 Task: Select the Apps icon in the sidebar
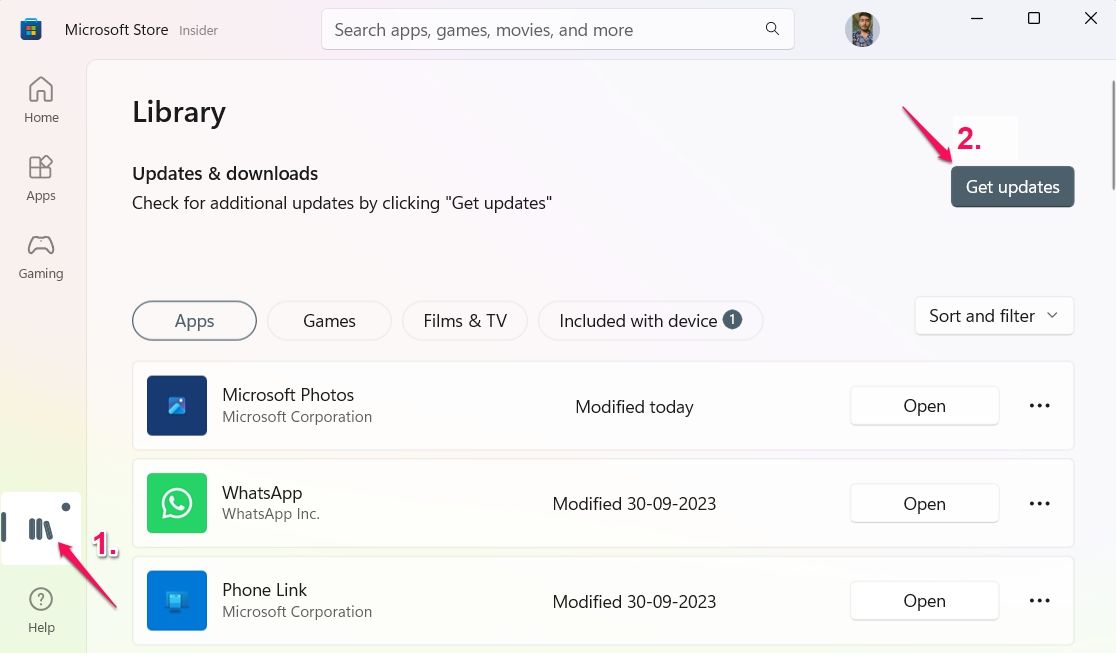tap(40, 177)
